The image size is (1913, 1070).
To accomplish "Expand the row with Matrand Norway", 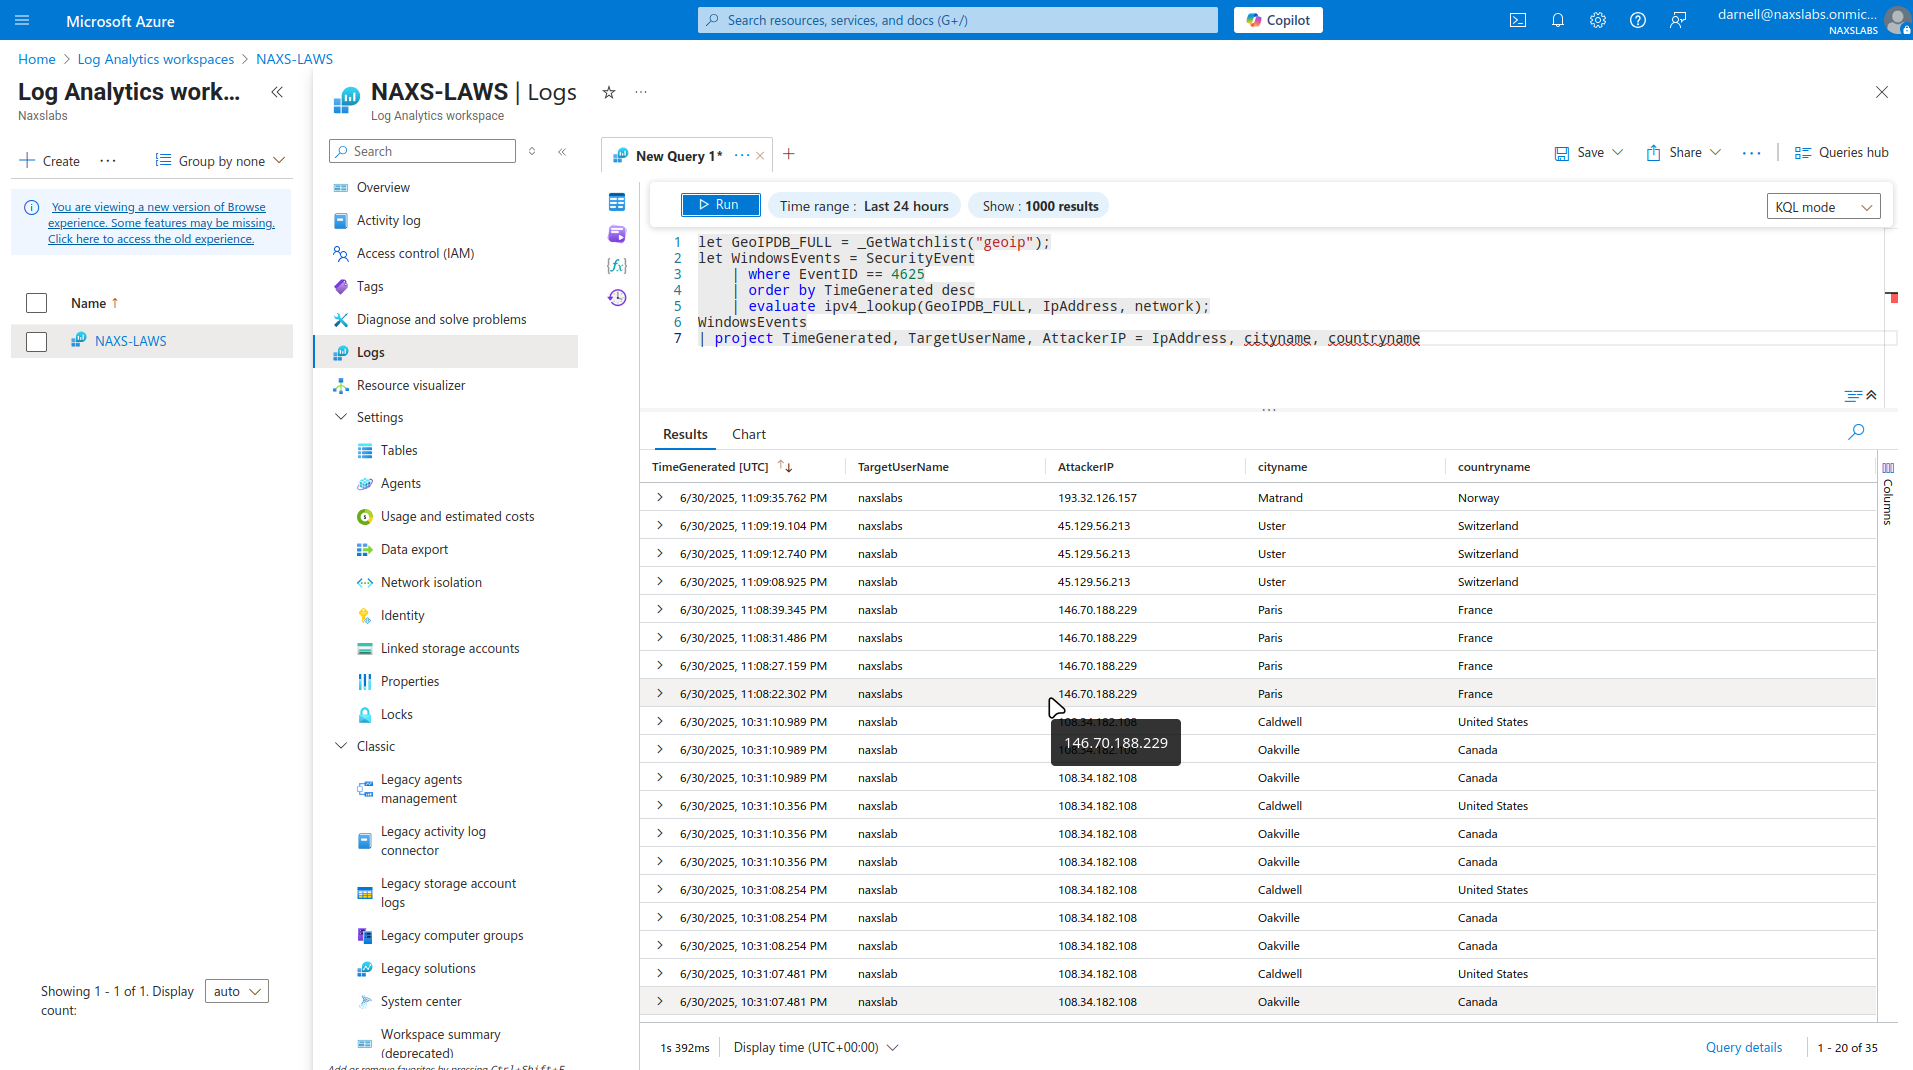I will (x=659, y=497).
